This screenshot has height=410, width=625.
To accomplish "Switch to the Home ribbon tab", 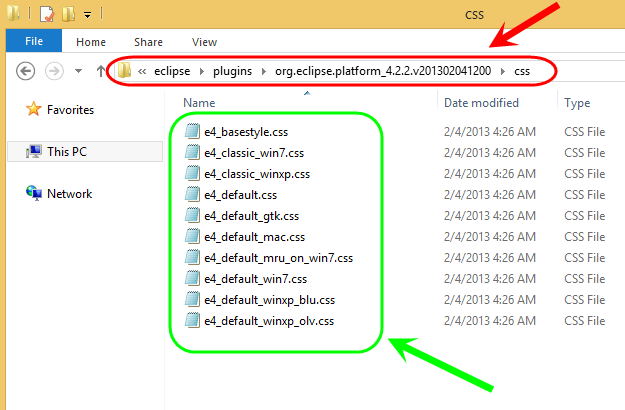I will 91,42.
